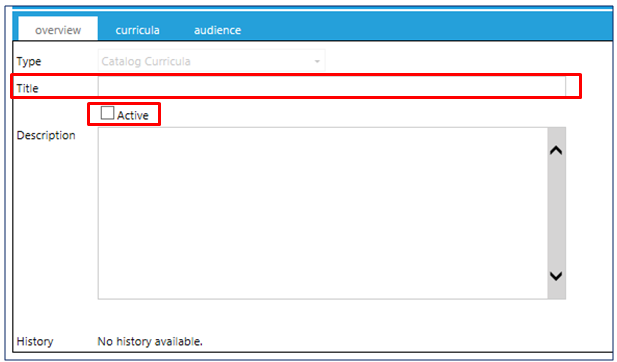Enable the Active checkbox
This screenshot has width=617, height=362.
pos(107,113)
